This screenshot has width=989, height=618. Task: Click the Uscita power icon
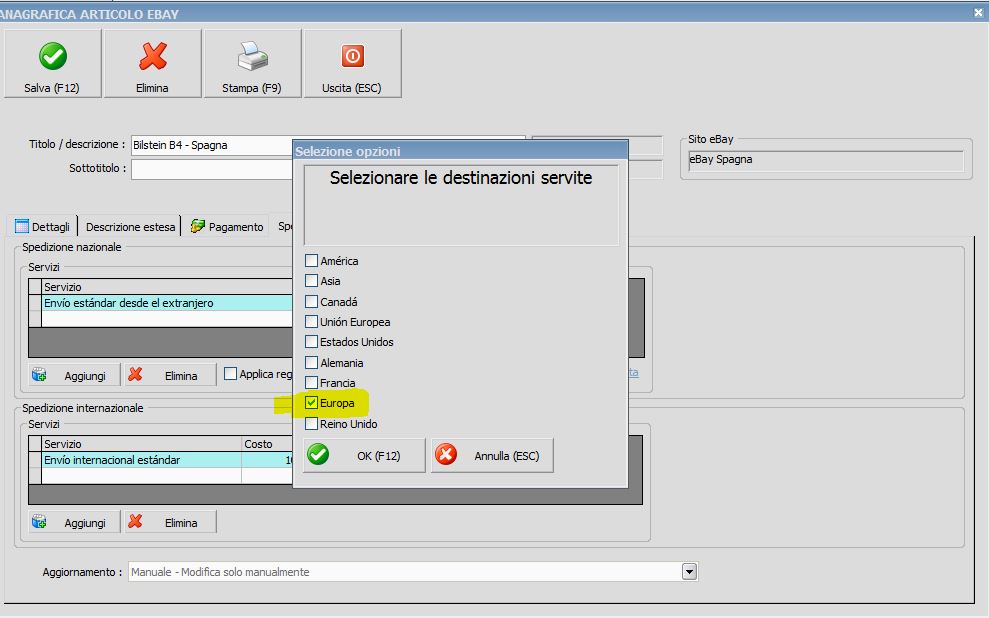click(x=353, y=56)
